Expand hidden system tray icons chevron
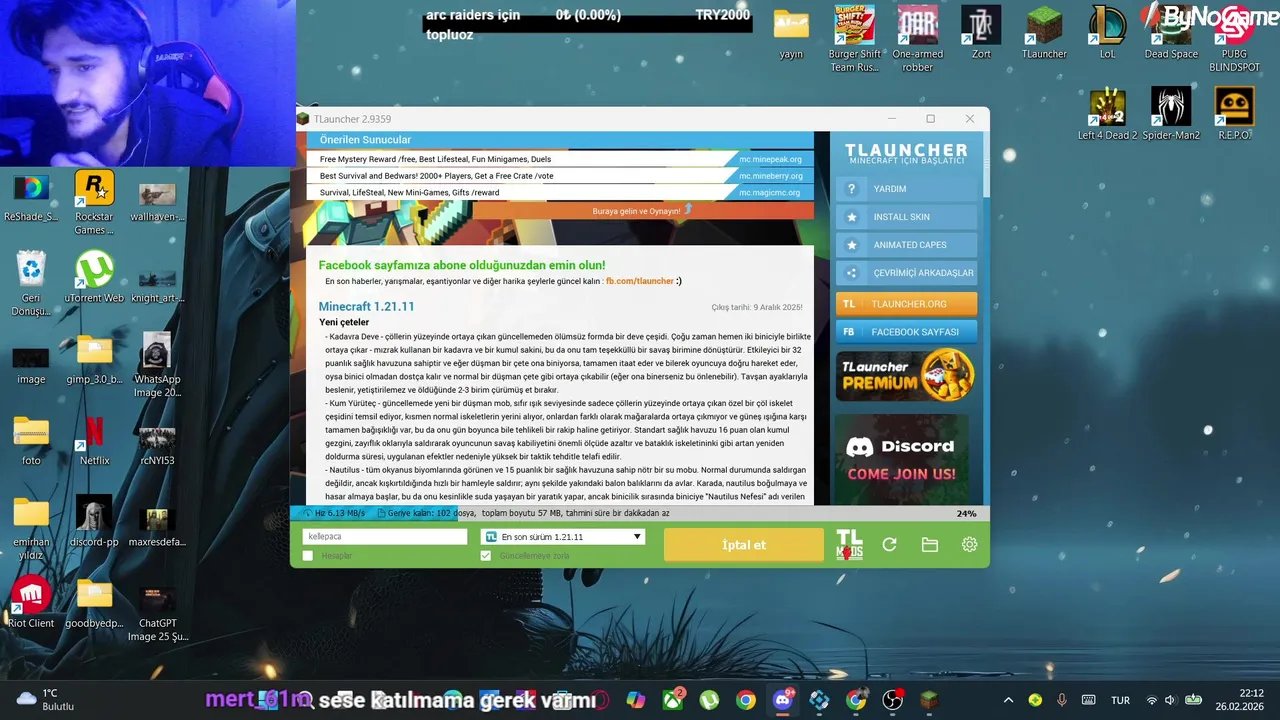This screenshot has width=1280, height=720. (1008, 700)
